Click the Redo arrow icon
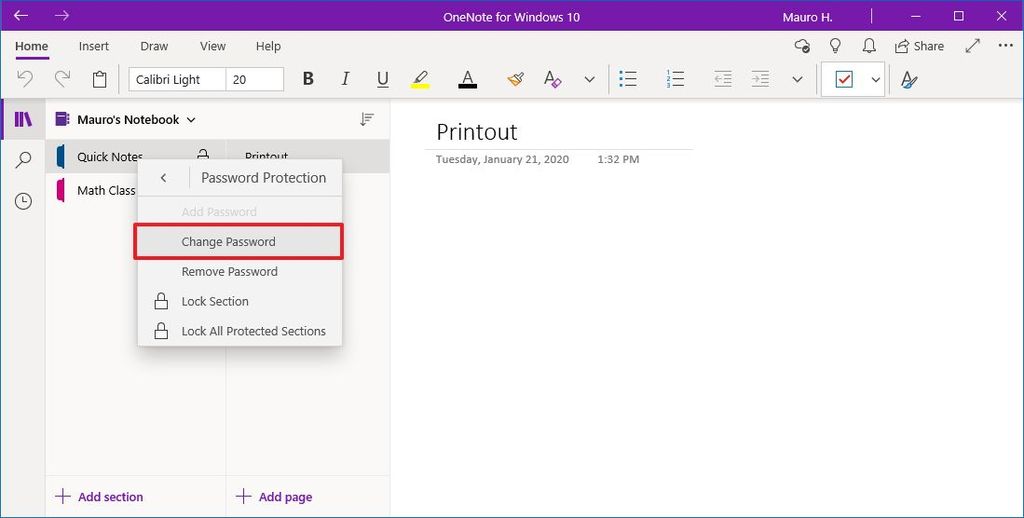Image resolution: width=1024 pixels, height=518 pixels. click(62, 80)
